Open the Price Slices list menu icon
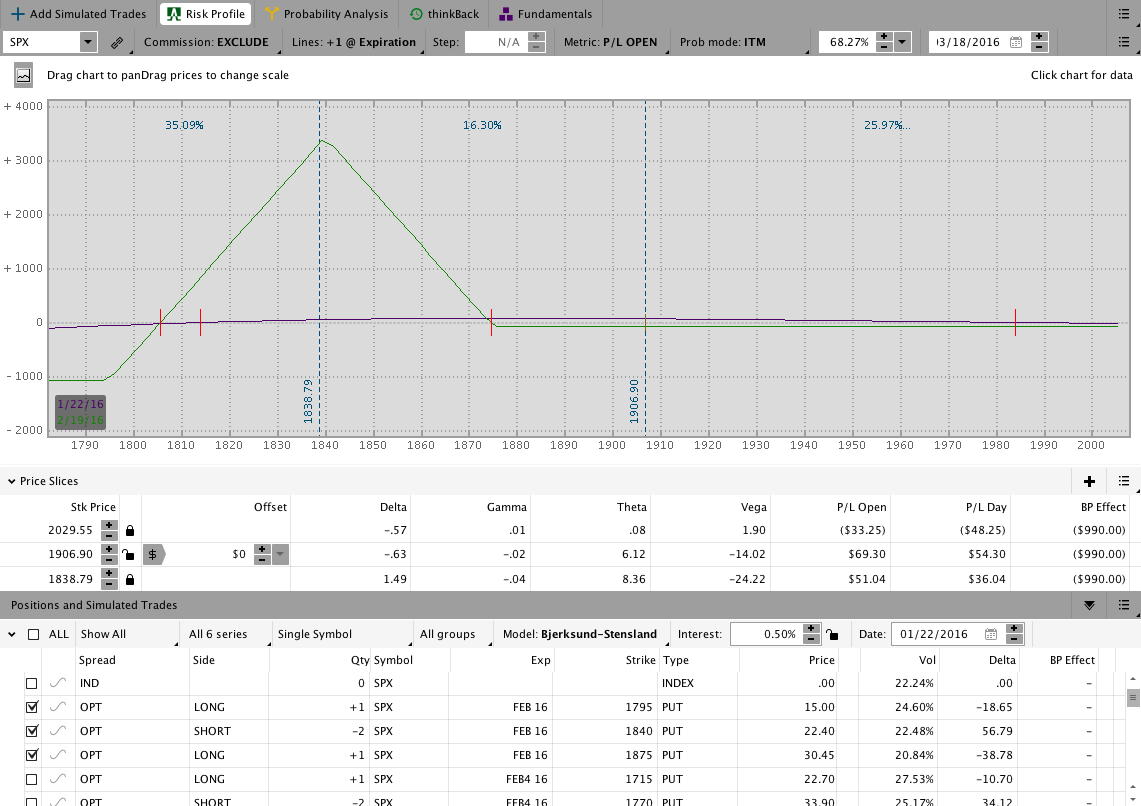1141x806 pixels. click(x=1124, y=481)
